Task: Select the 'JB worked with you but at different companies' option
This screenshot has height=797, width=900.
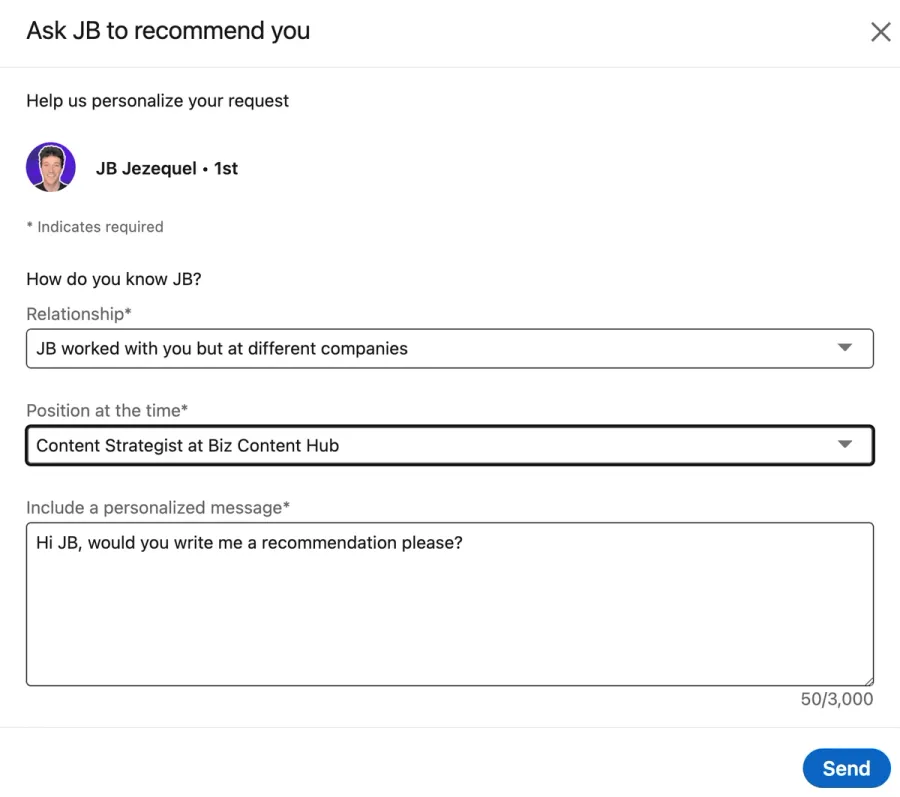Action: pos(222,348)
